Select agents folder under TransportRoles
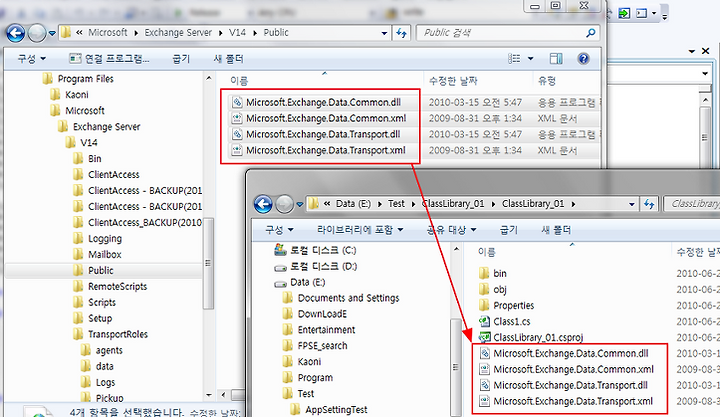Screen dimensions: 720x417 [101, 350]
